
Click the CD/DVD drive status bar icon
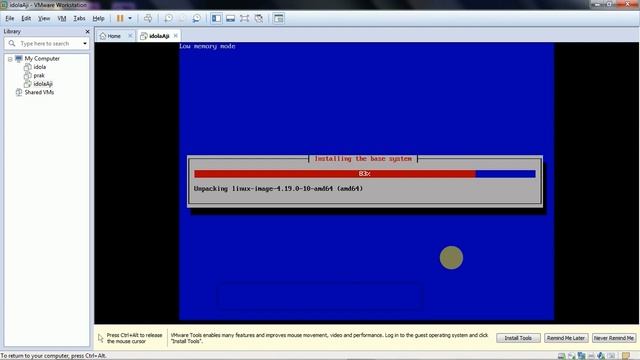pos(571,356)
